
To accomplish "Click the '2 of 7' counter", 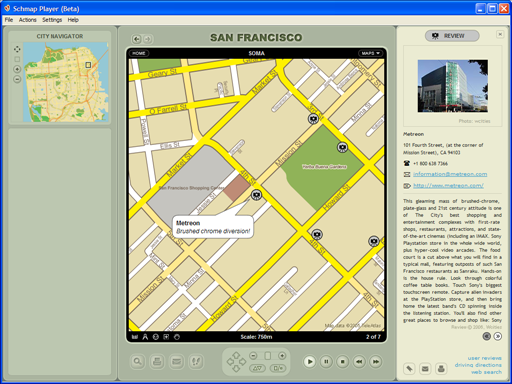I will (x=373, y=337).
